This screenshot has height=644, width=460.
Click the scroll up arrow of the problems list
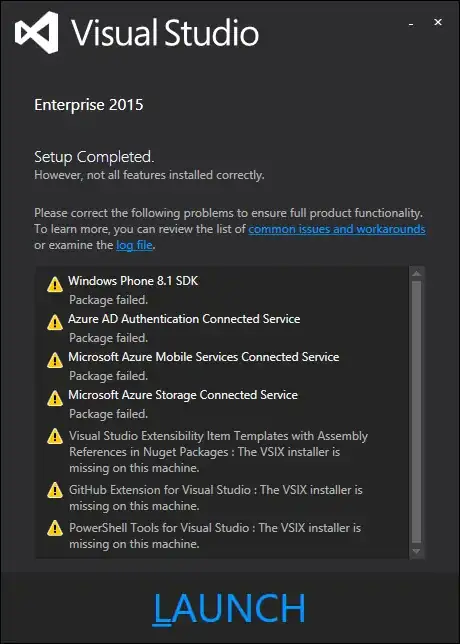[x=416, y=274]
